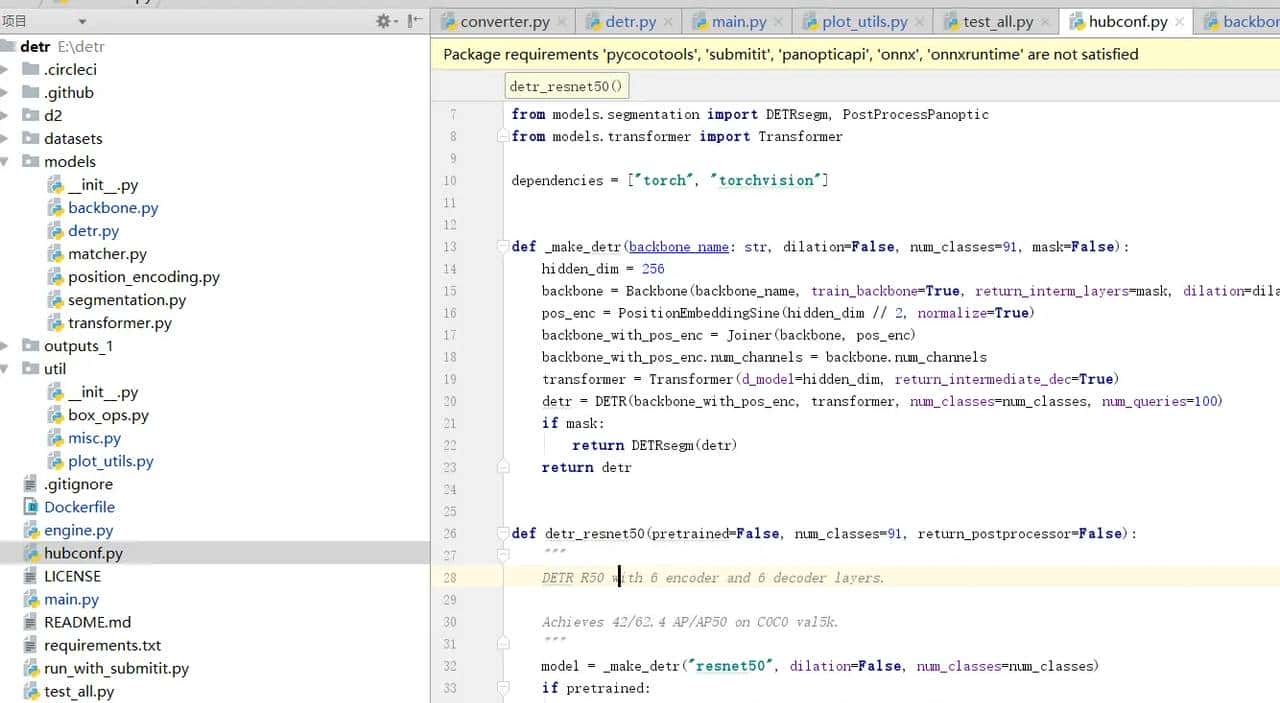Open README.md in project tree

(87, 622)
